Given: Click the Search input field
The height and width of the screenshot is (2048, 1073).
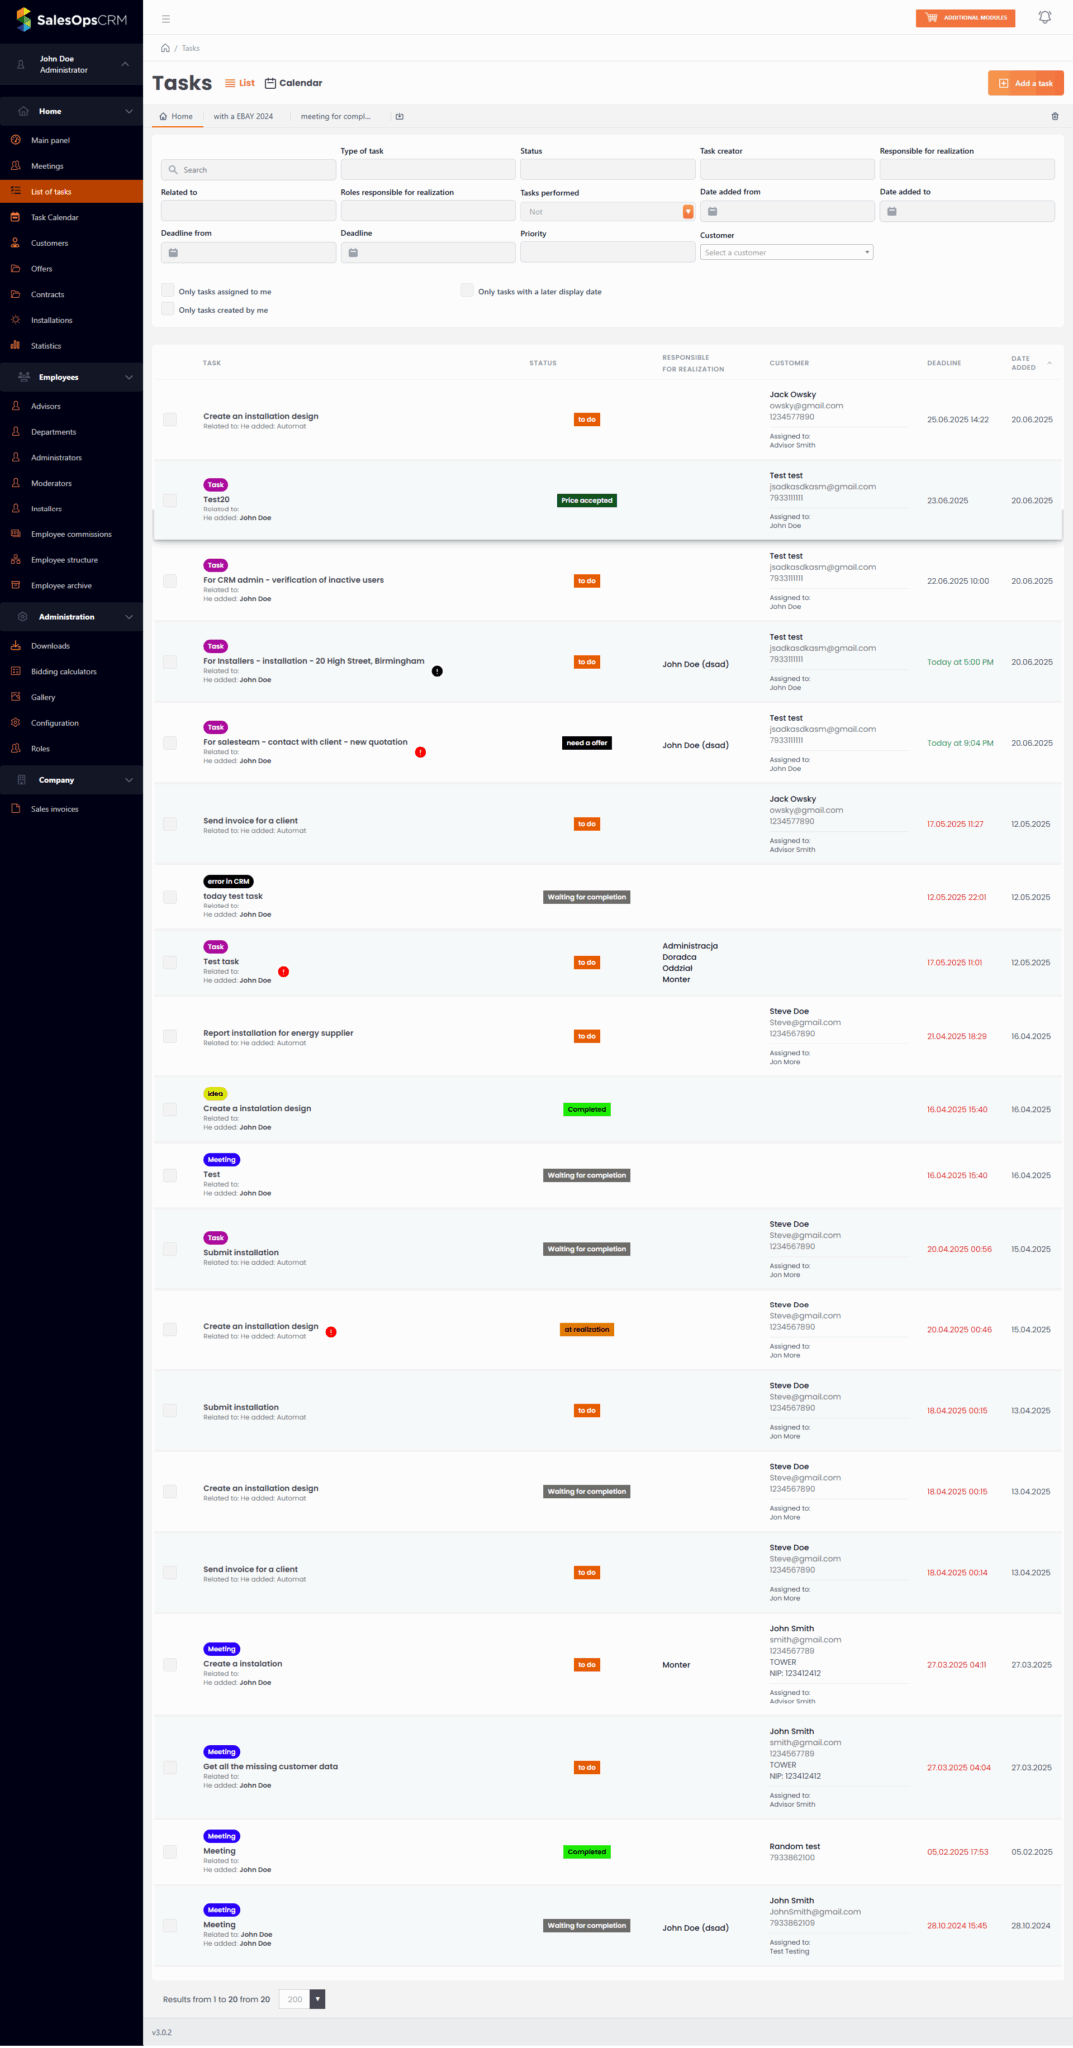Looking at the screenshot, I should click(x=248, y=170).
